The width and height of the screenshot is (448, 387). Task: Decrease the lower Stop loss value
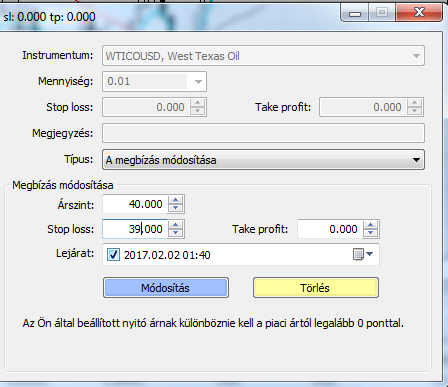[176, 233]
